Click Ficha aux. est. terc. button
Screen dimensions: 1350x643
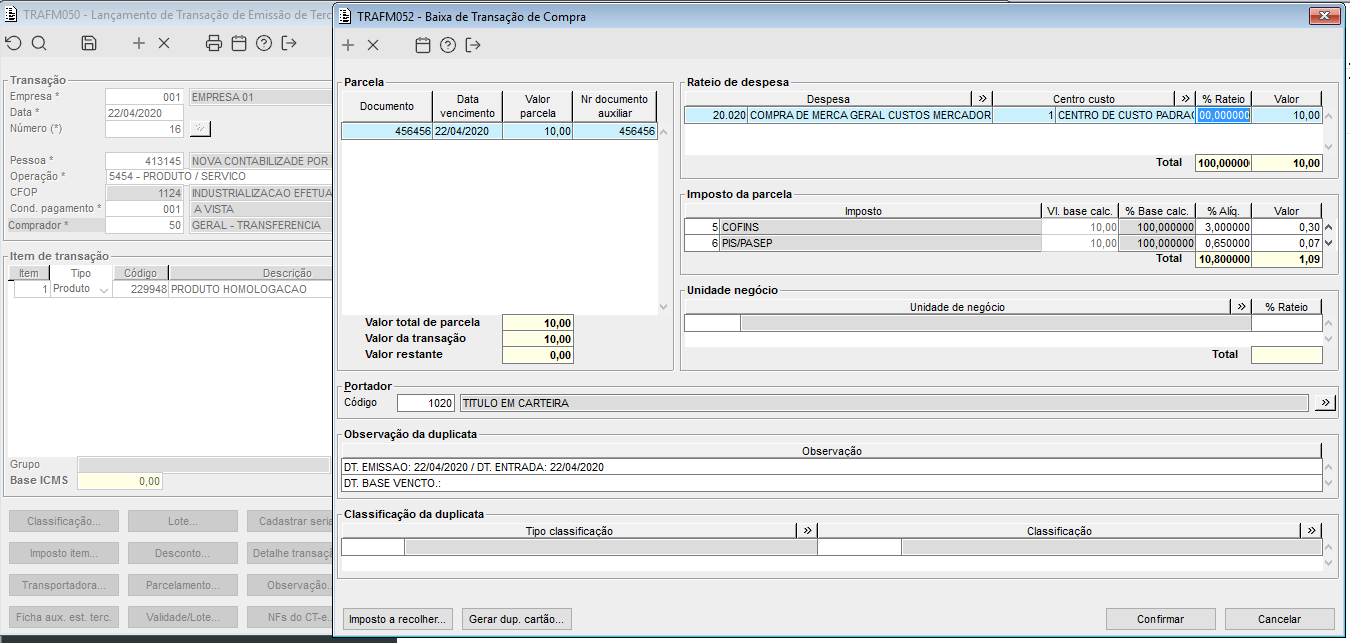pos(64,617)
